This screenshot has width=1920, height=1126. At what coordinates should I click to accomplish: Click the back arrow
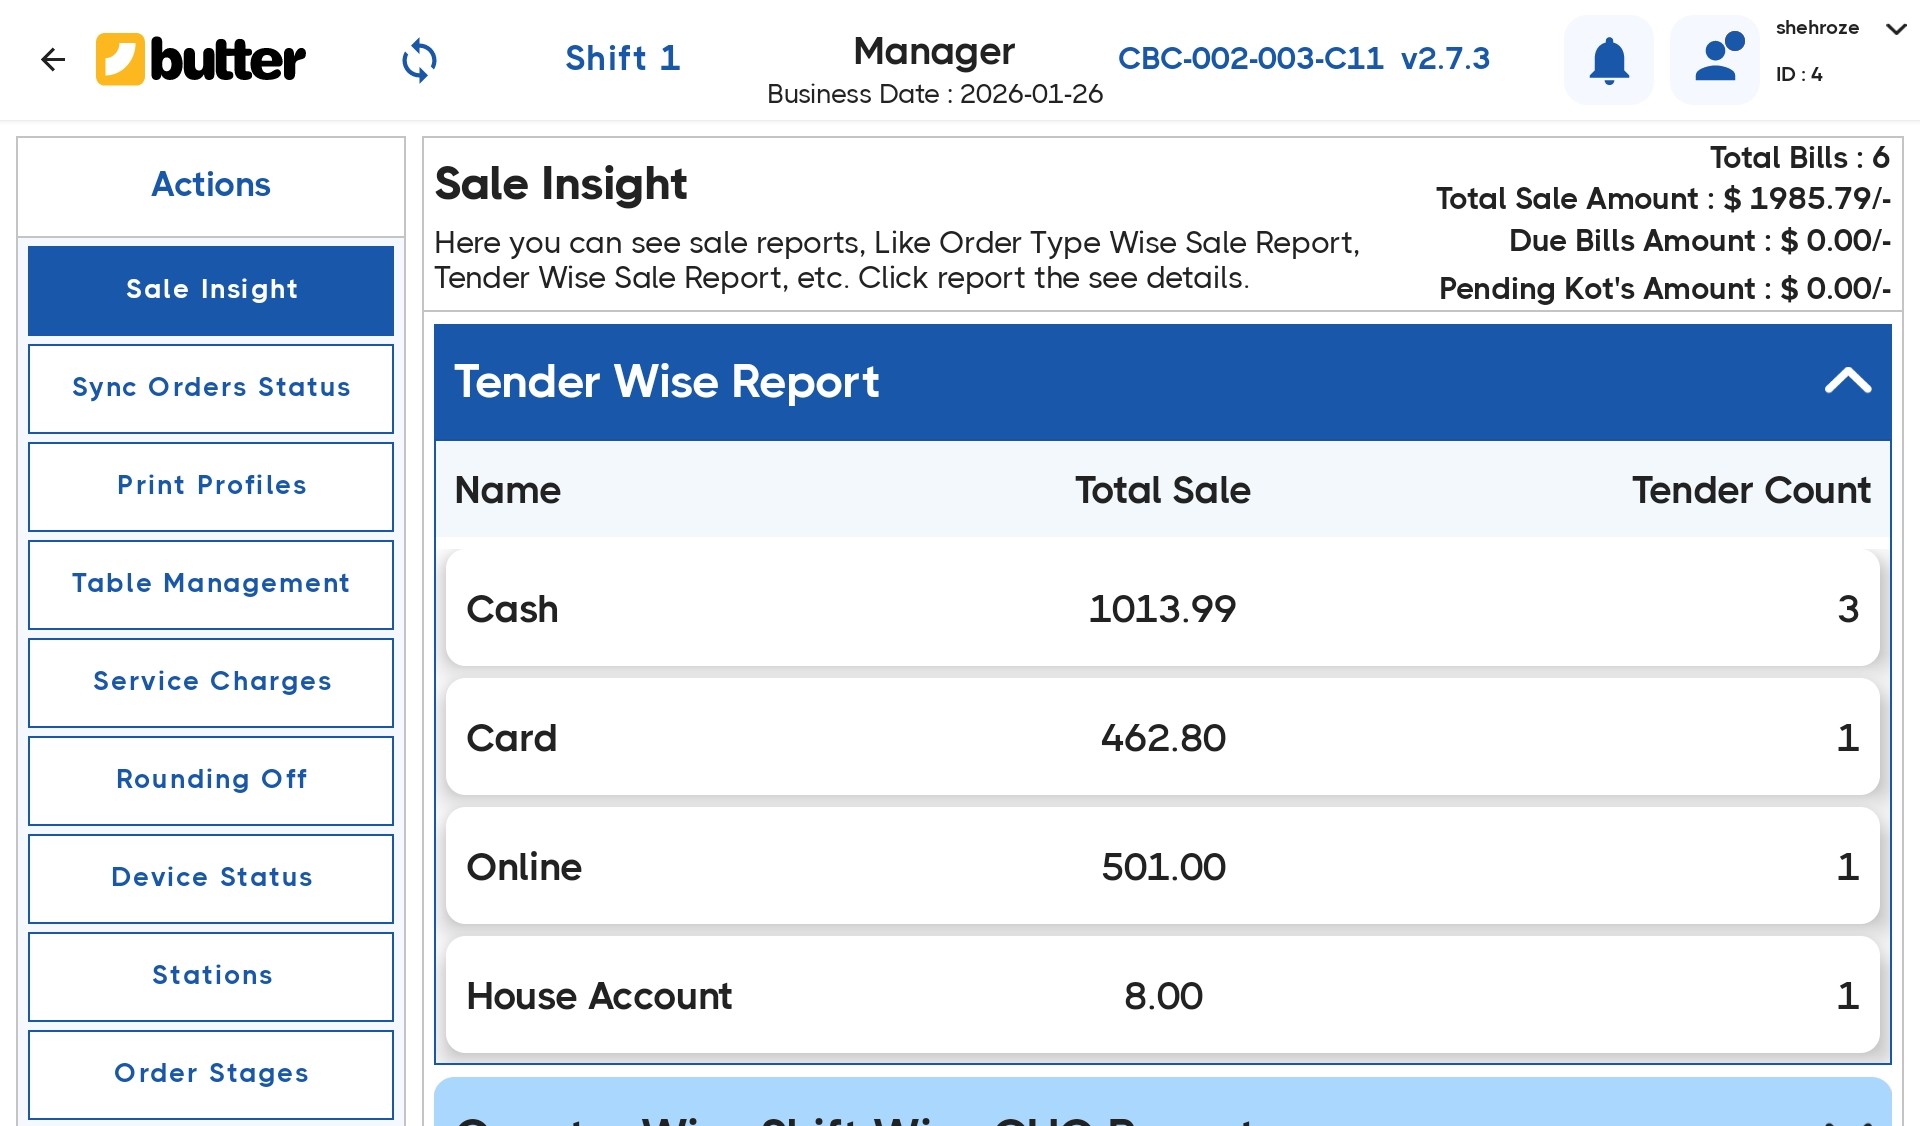[x=53, y=60]
